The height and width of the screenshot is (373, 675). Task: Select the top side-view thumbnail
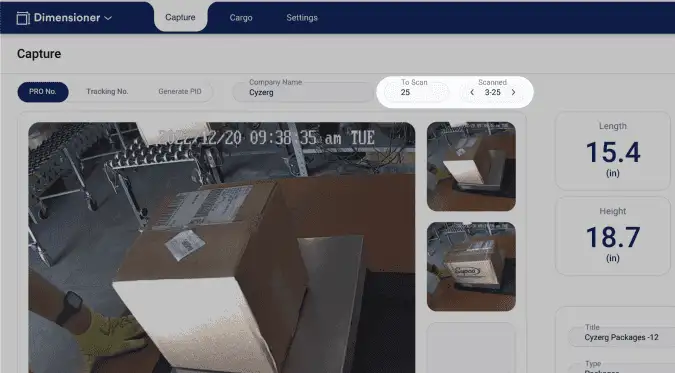click(471, 166)
